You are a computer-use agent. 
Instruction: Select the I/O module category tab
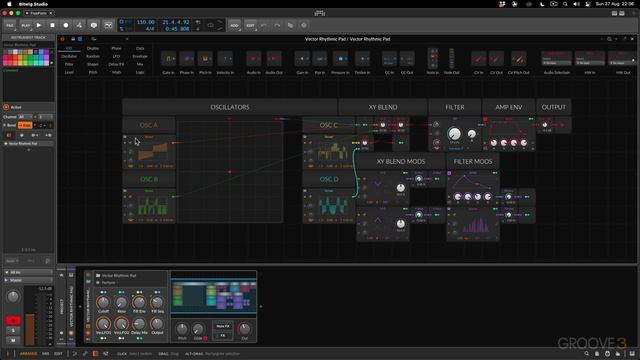point(69,48)
